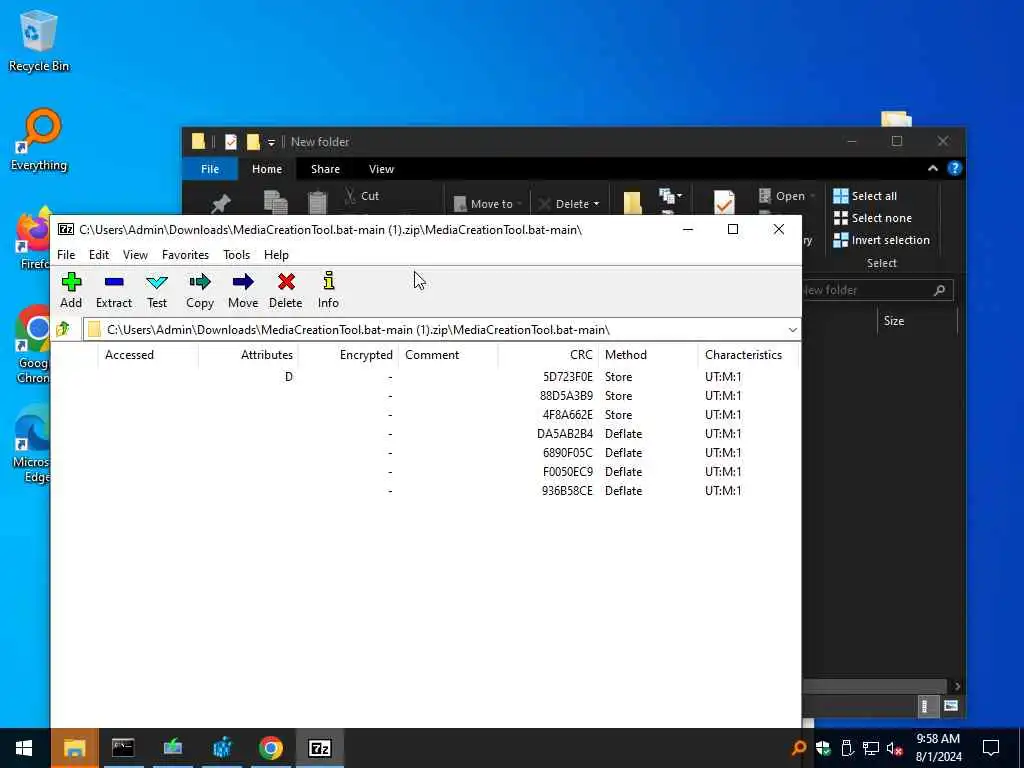Viewport: 1024px width, 768px height.
Task: Click Select none in Explorer ribbon
Action: pyautogui.click(x=872, y=218)
